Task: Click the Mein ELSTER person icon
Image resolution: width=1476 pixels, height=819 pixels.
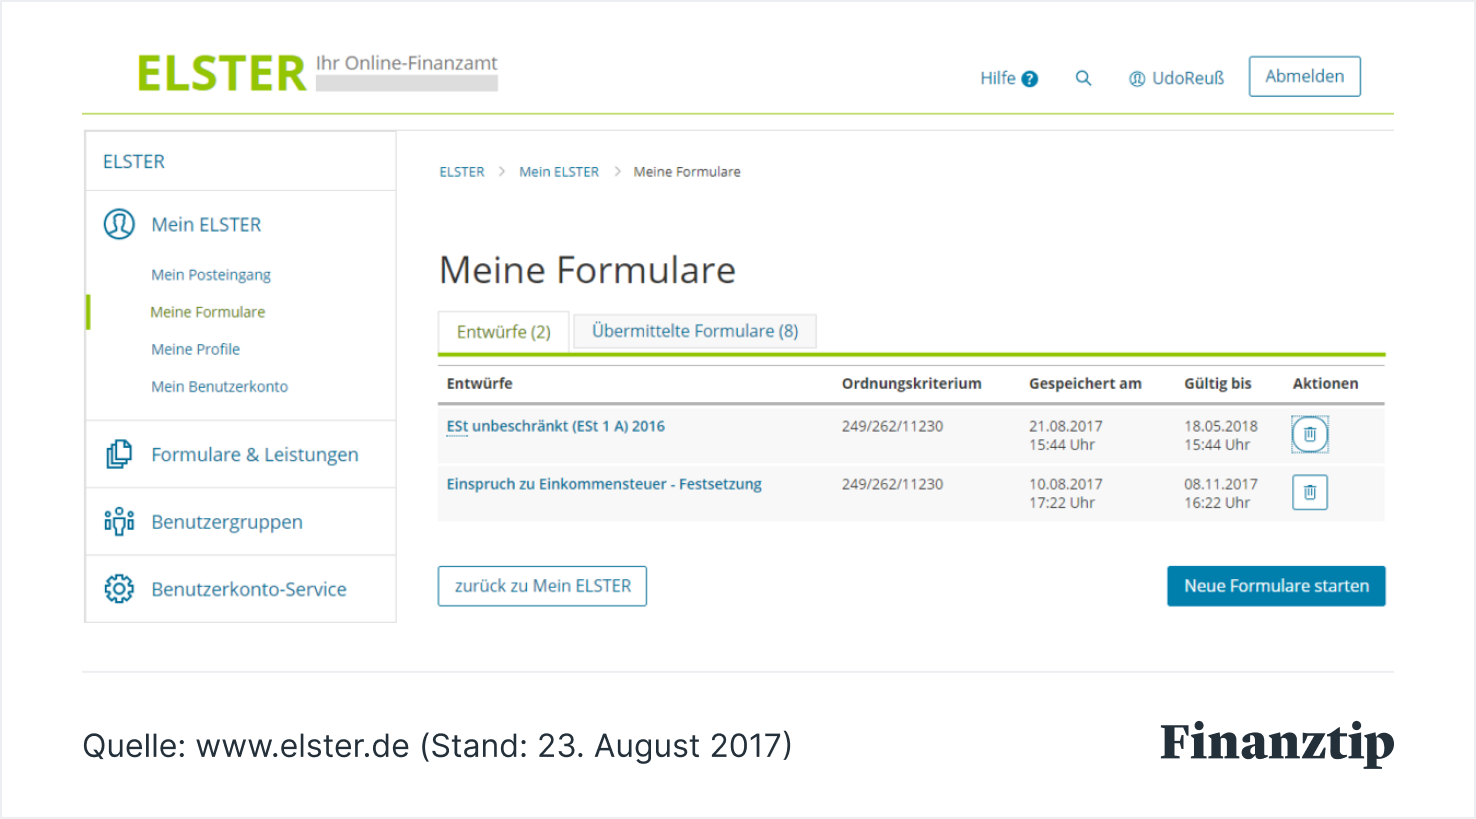Action: tap(119, 224)
